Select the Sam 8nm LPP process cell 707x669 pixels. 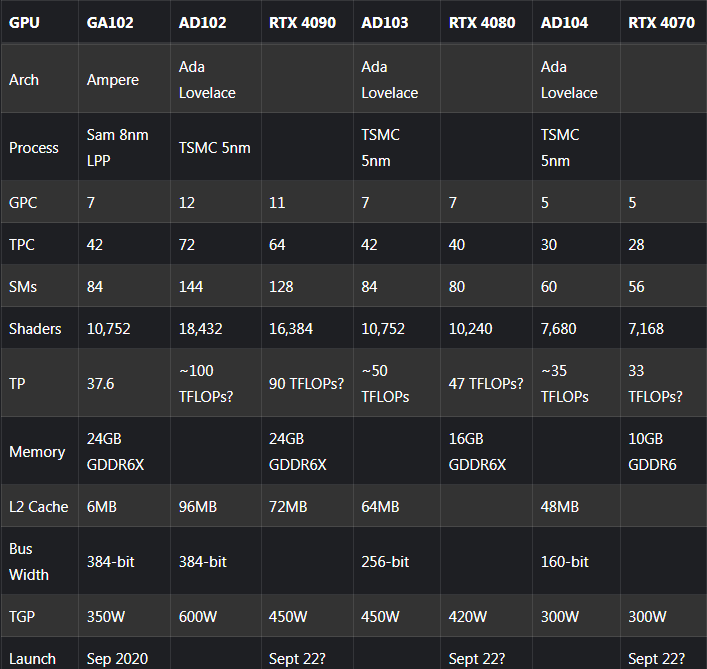point(117,148)
